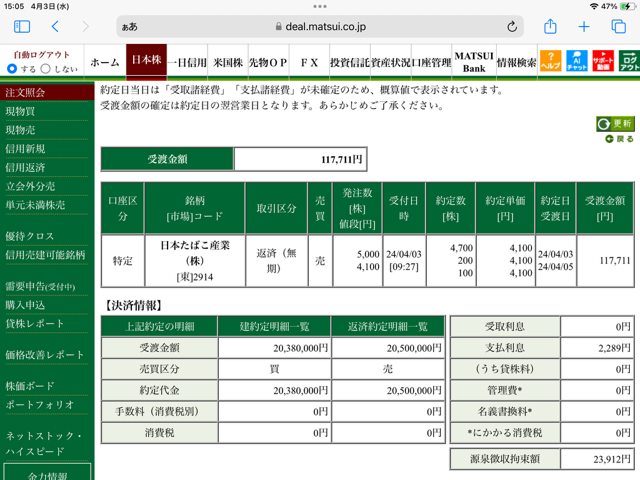Reload the page with refresh icon
The image size is (640, 480).
click(512, 27)
